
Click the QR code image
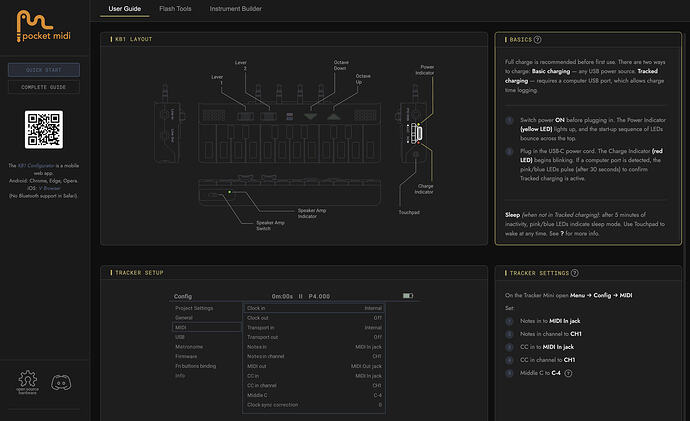(44, 130)
